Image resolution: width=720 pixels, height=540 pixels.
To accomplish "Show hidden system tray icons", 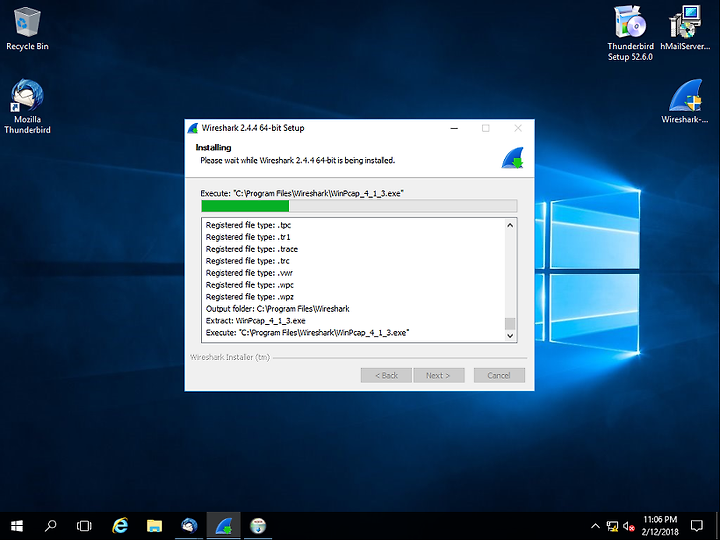I will point(595,526).
